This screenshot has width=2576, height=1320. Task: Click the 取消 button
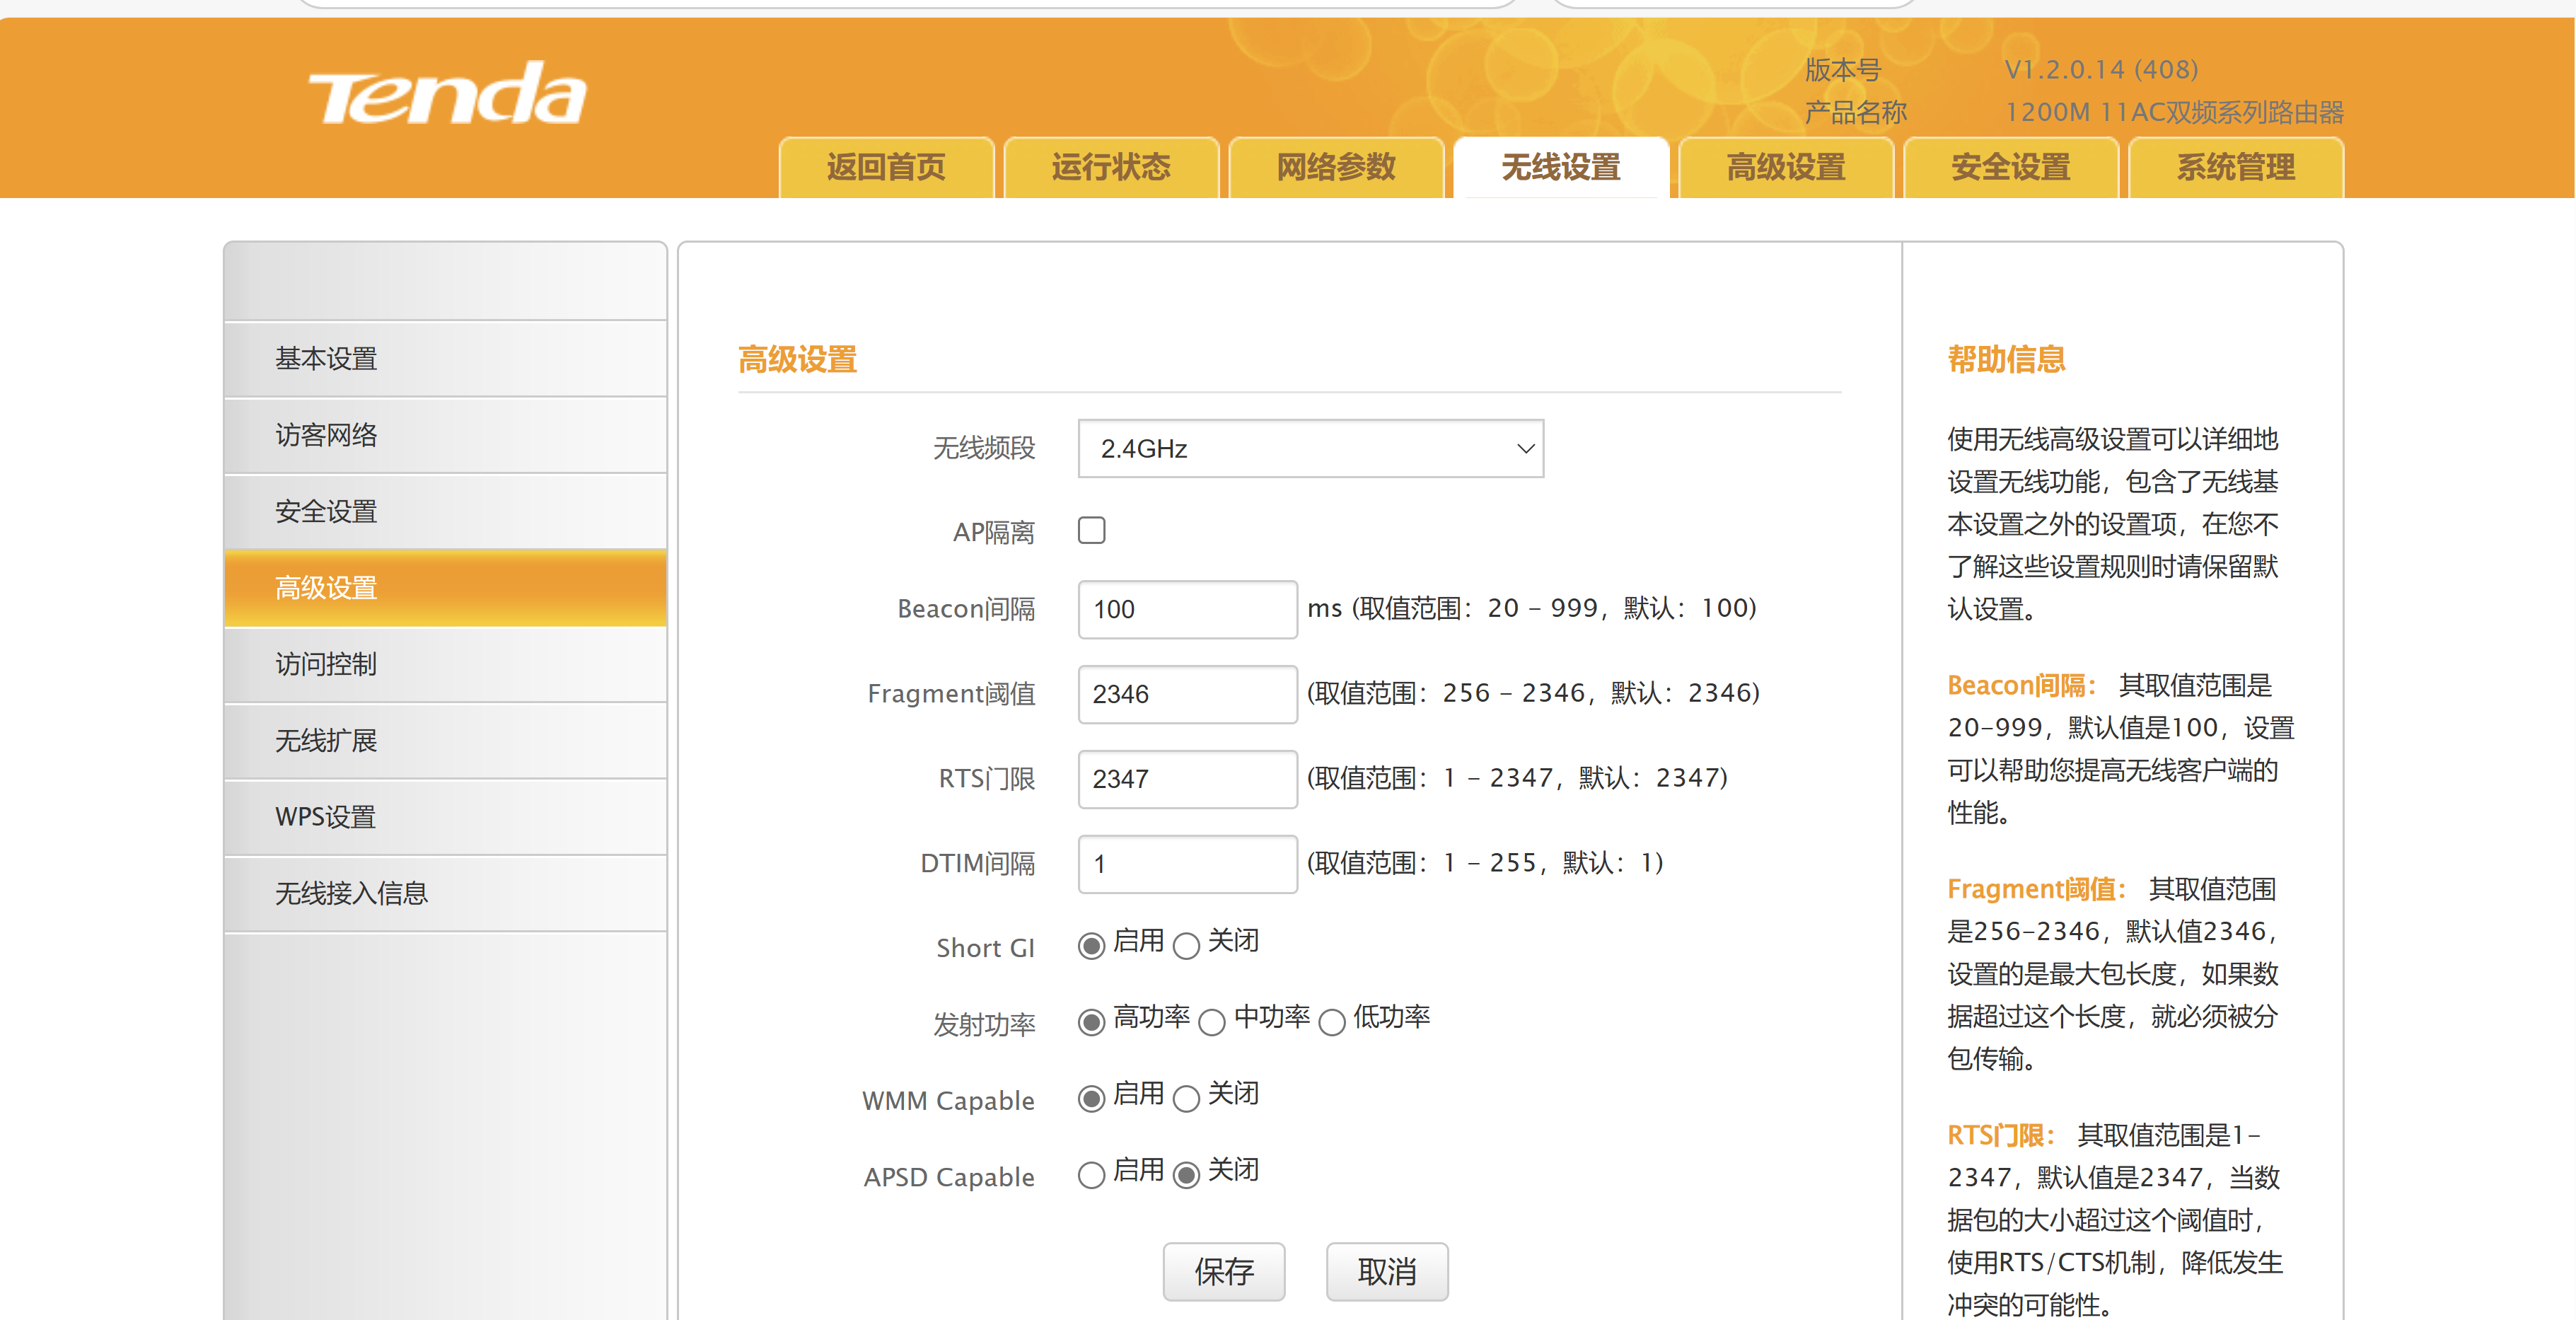[1386, 1271]
